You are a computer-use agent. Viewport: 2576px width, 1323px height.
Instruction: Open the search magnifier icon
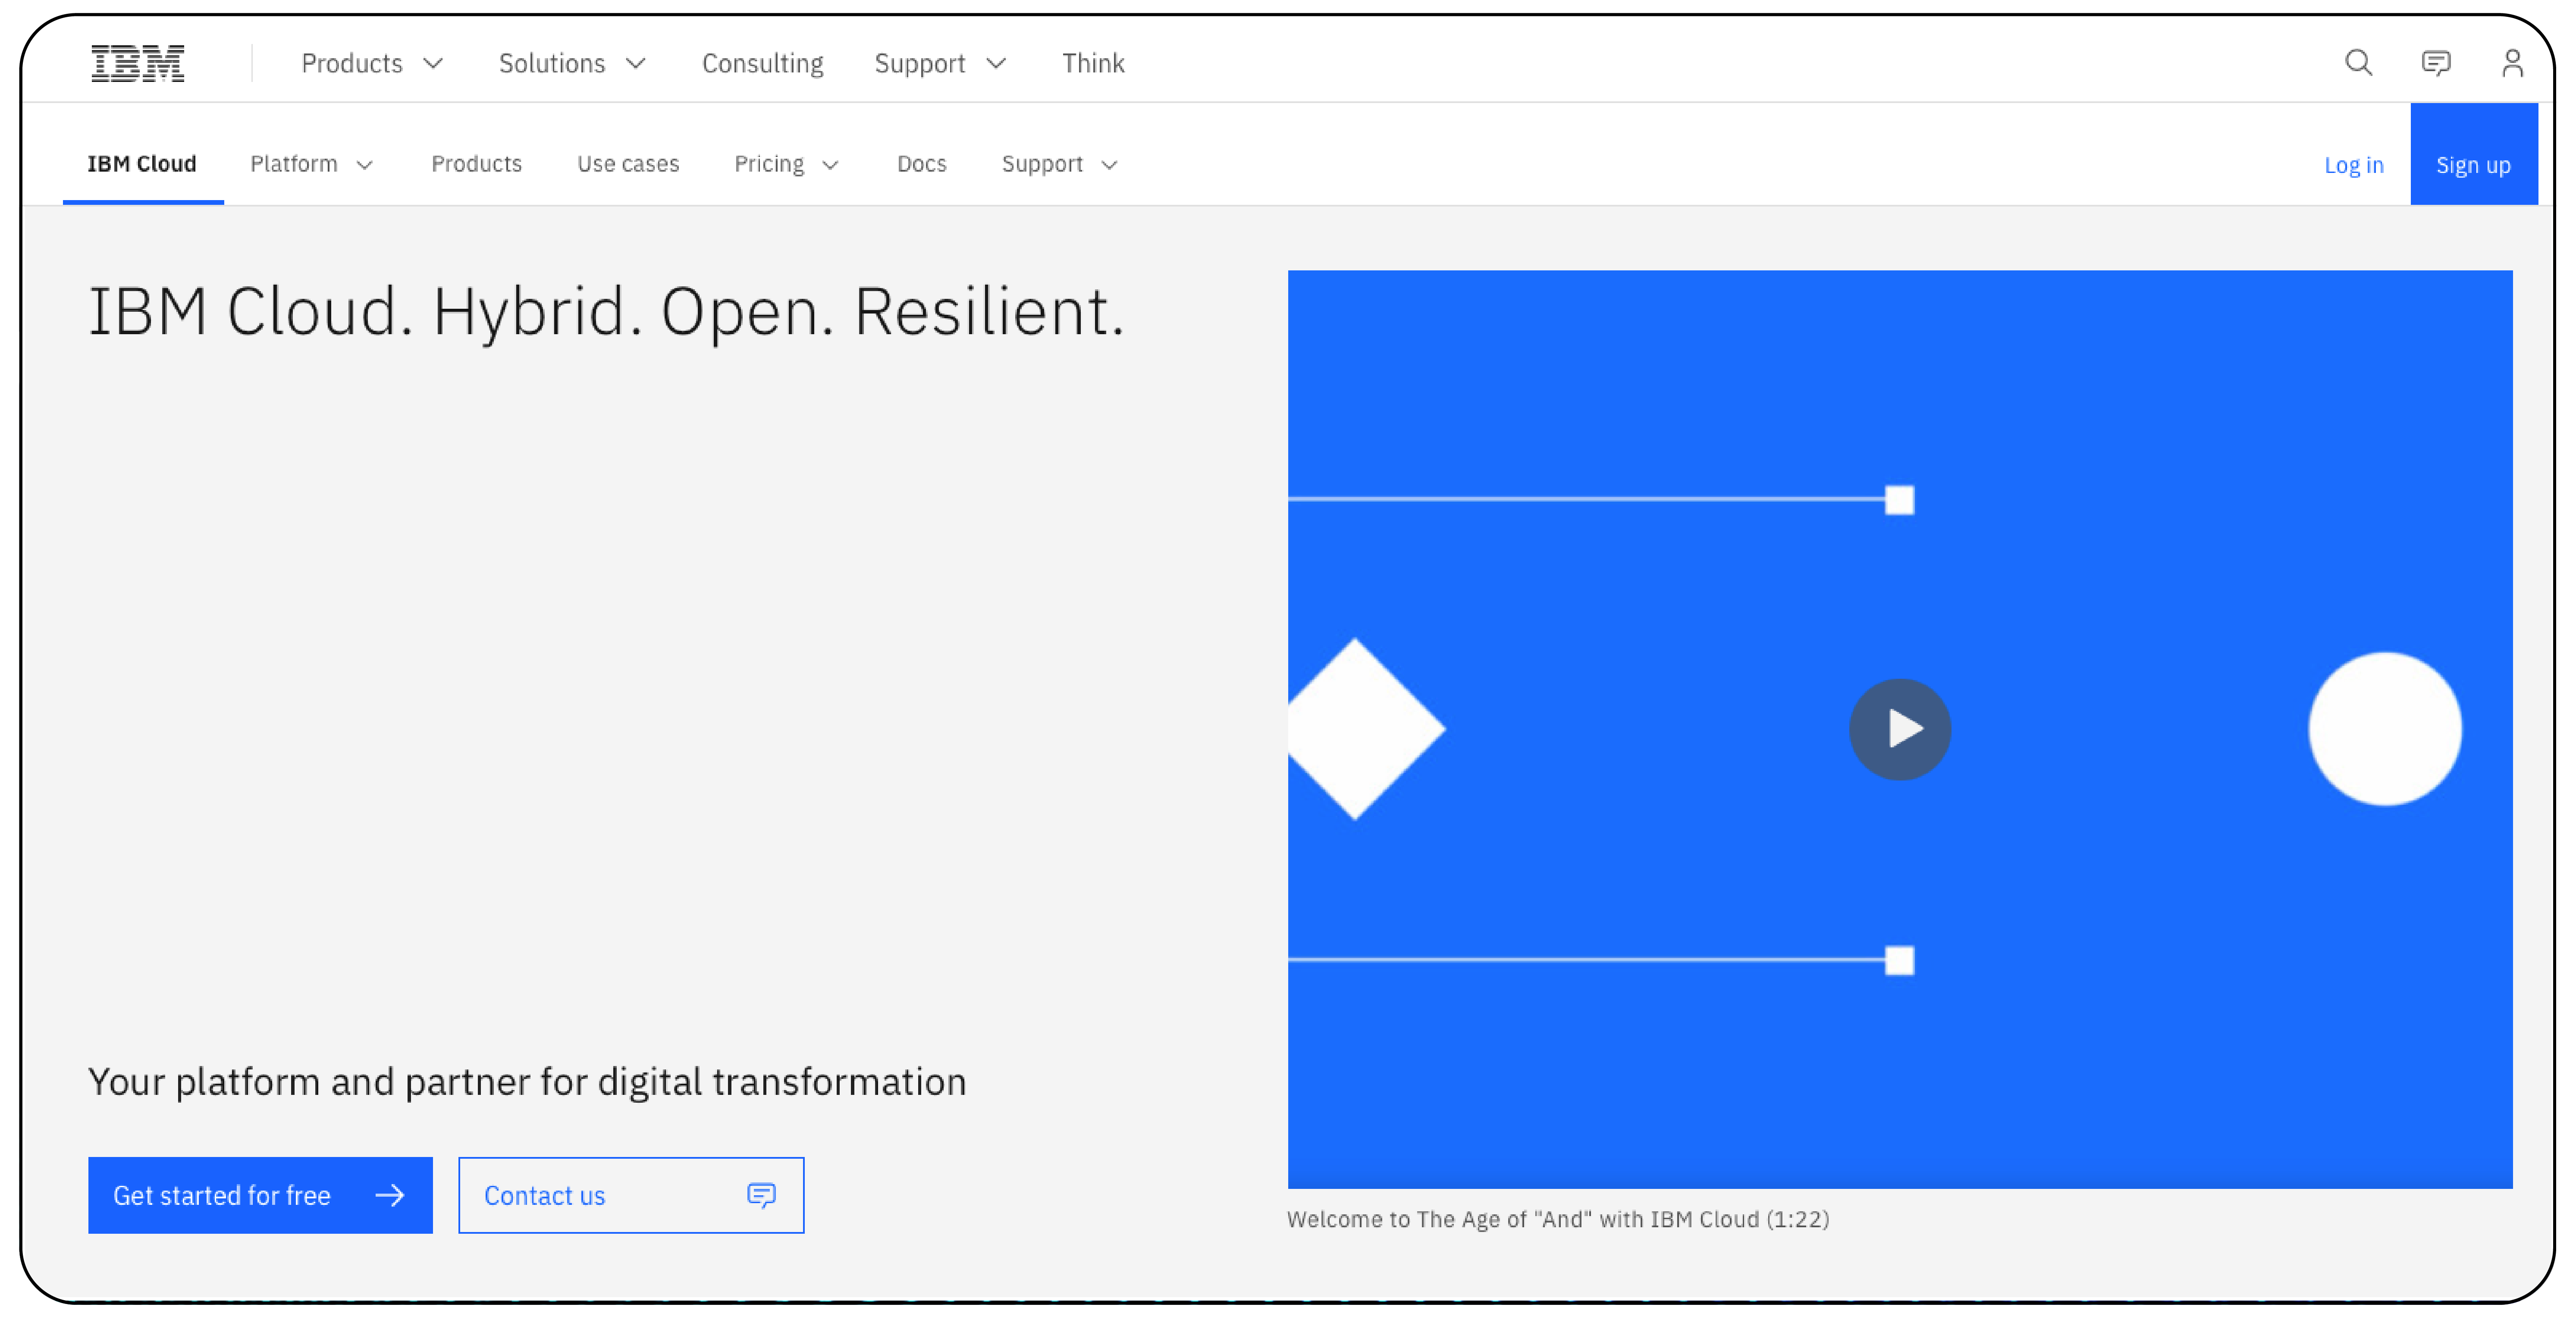click(2358, 63)
